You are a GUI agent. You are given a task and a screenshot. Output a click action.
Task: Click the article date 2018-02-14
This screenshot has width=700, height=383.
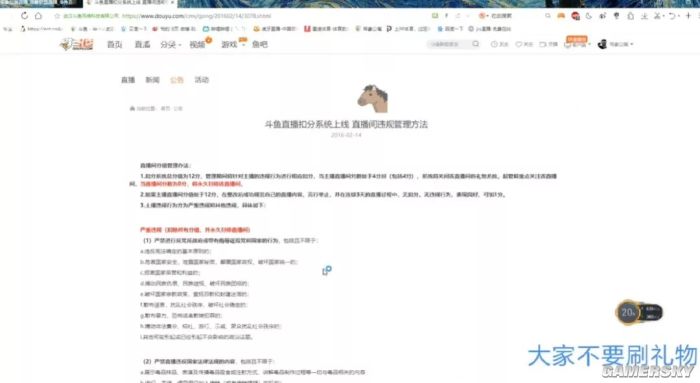pyautogui.click(x=346, y=135)
